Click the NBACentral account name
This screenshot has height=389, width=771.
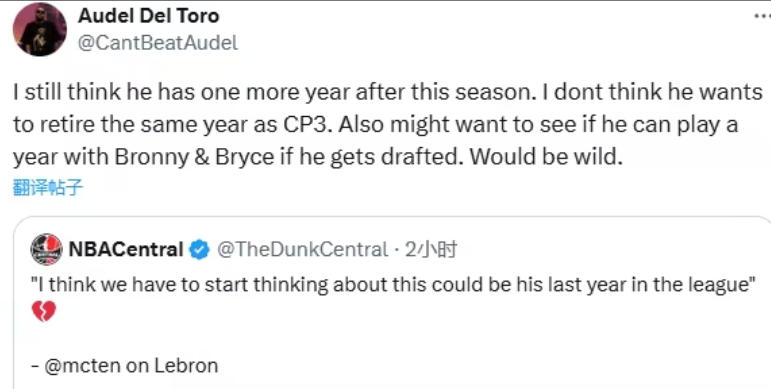click(x=126, y=250)
